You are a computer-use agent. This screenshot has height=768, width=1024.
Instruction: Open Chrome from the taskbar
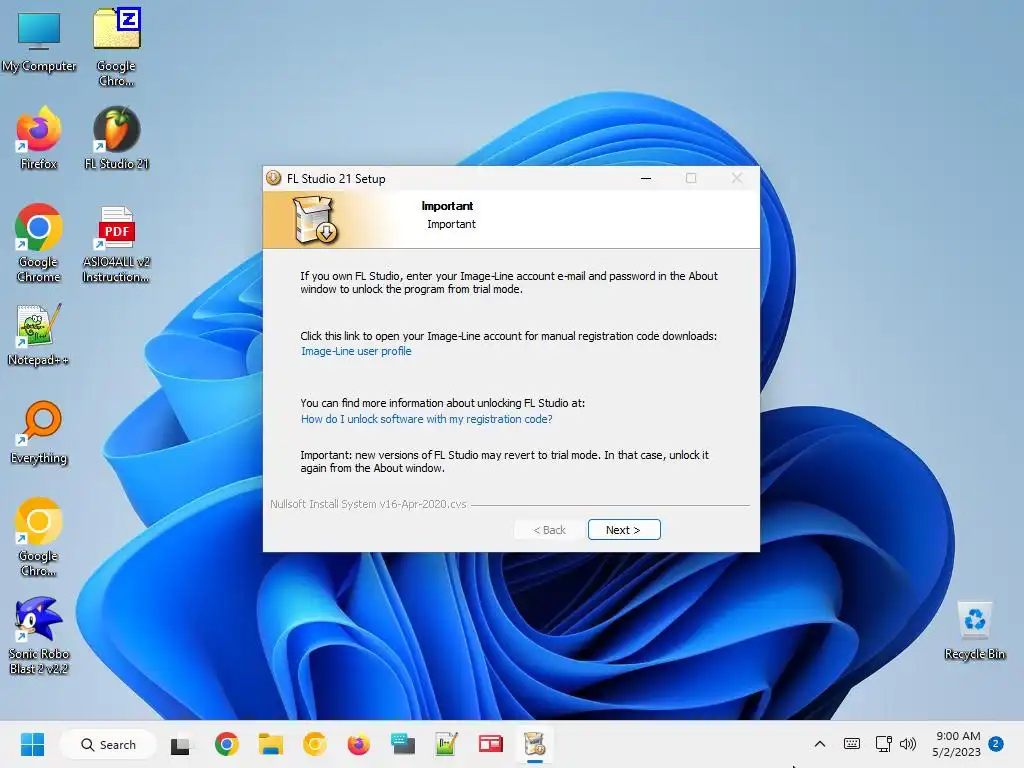click(x=227, y=744)
